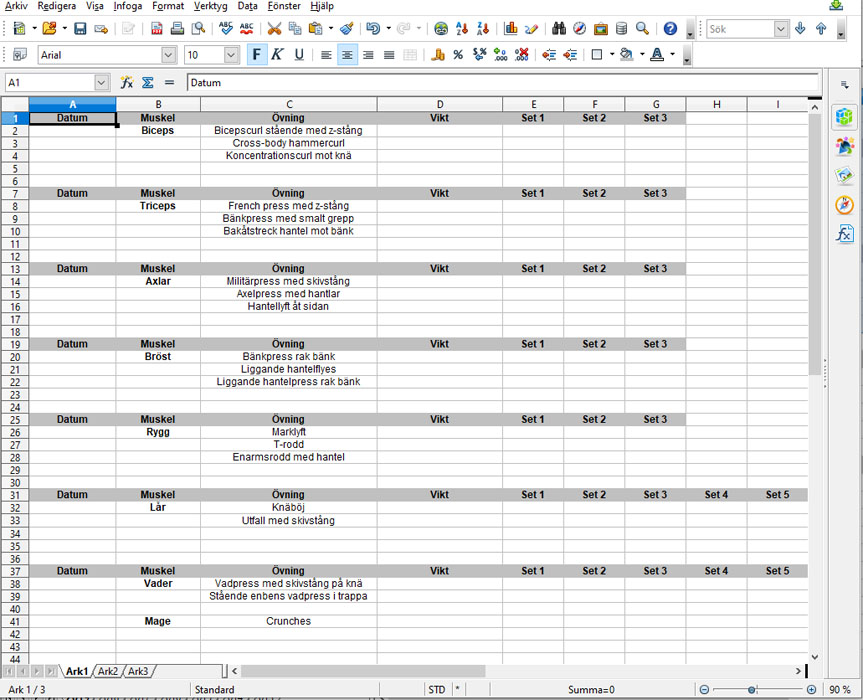
Task: Toggle auto spellcheck red underline icon
Action: [247, 29]
